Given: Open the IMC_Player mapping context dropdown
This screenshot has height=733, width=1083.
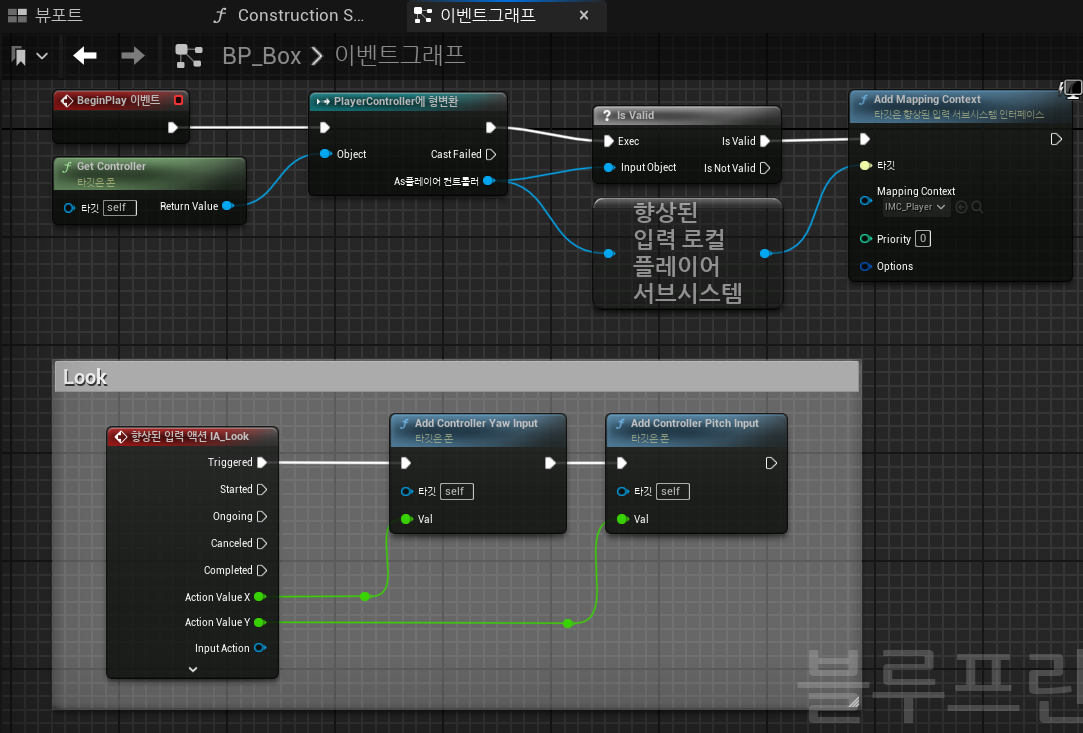Looking at the screenshot, I should tap(915, 207).
